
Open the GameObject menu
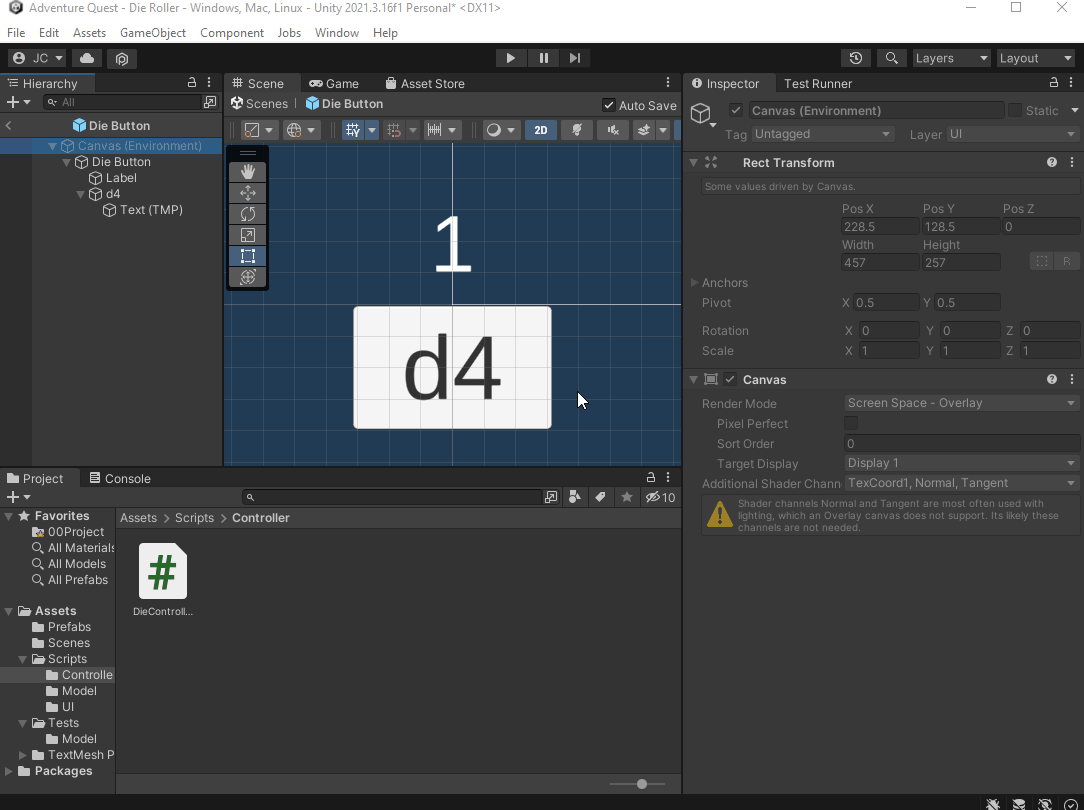click(153, 32)
